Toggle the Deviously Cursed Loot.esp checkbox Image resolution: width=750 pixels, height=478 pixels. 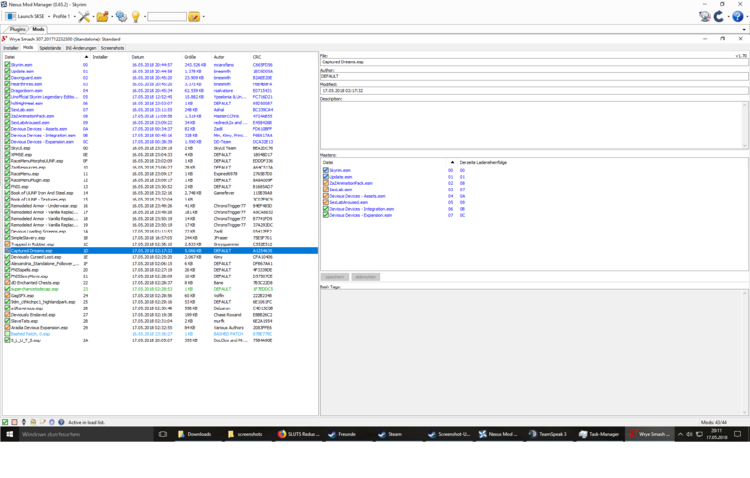[7, 257]
